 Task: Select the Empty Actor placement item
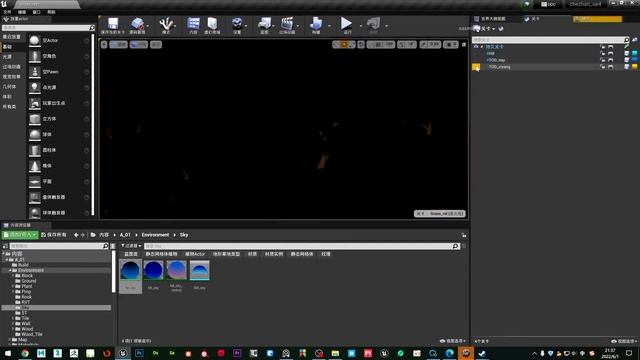59,40
